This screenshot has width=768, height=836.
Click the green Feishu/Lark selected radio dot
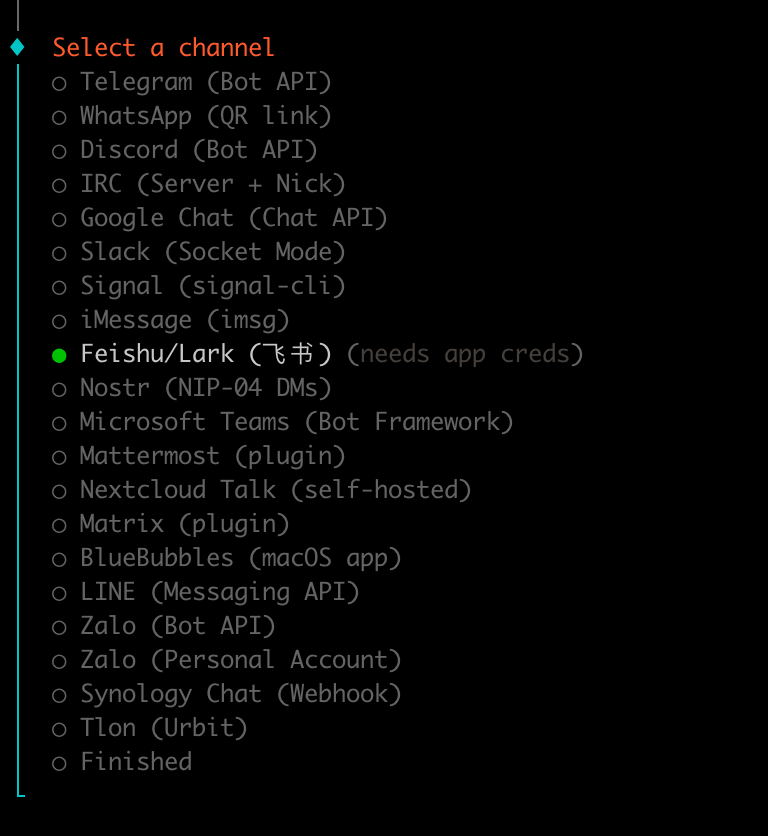coord(59,355)
